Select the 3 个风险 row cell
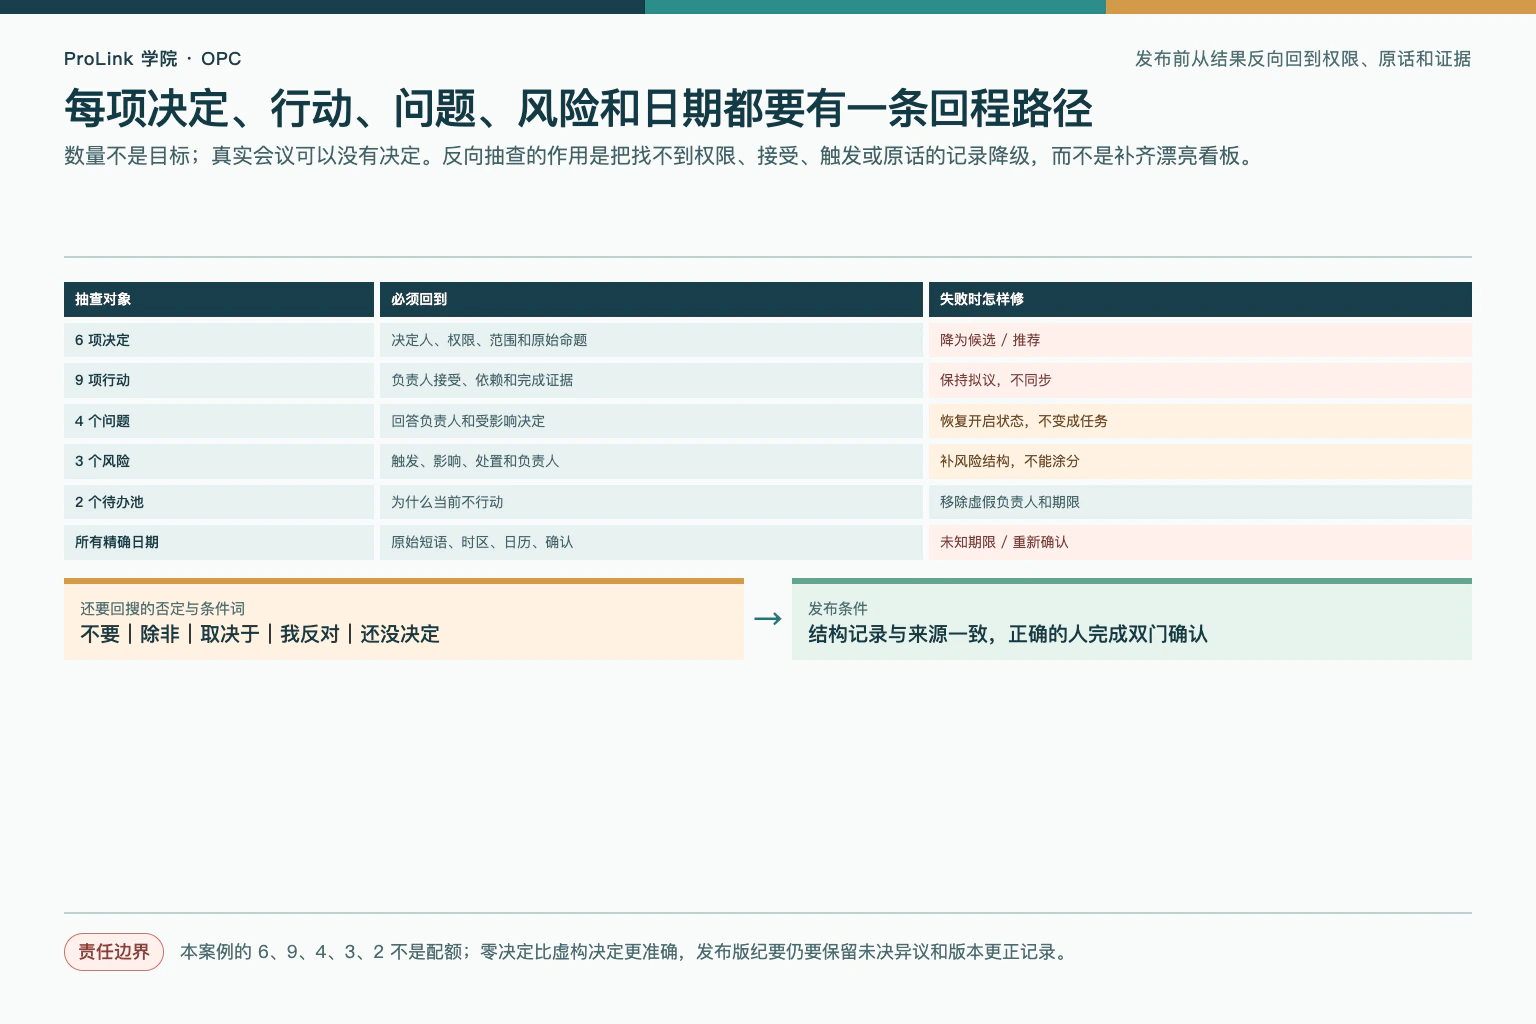The height and width of the screenshot is (1024, 1536). [x=219, y=461]
